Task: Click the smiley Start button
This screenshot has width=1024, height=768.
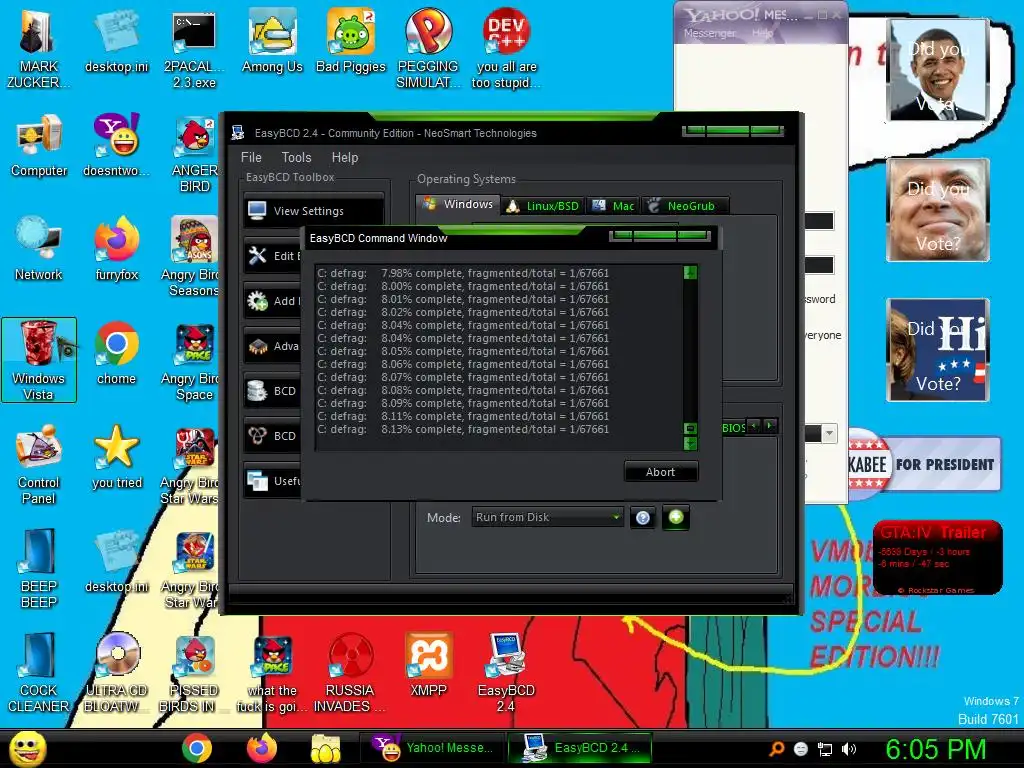Action: (27, 748)
